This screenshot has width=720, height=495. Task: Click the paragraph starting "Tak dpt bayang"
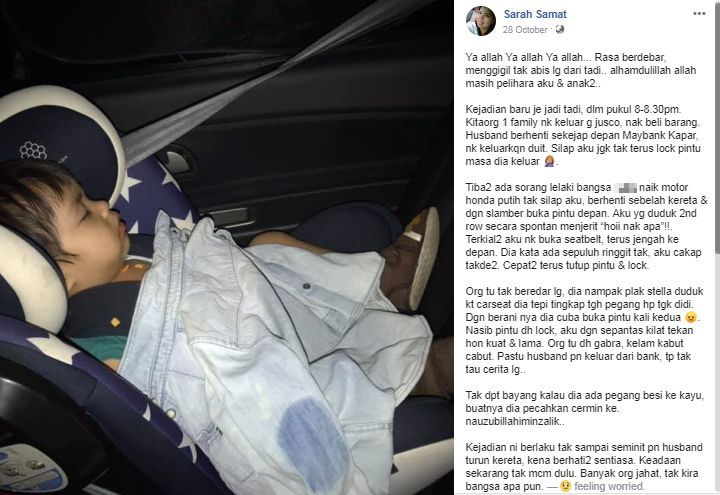click(585, 408)
